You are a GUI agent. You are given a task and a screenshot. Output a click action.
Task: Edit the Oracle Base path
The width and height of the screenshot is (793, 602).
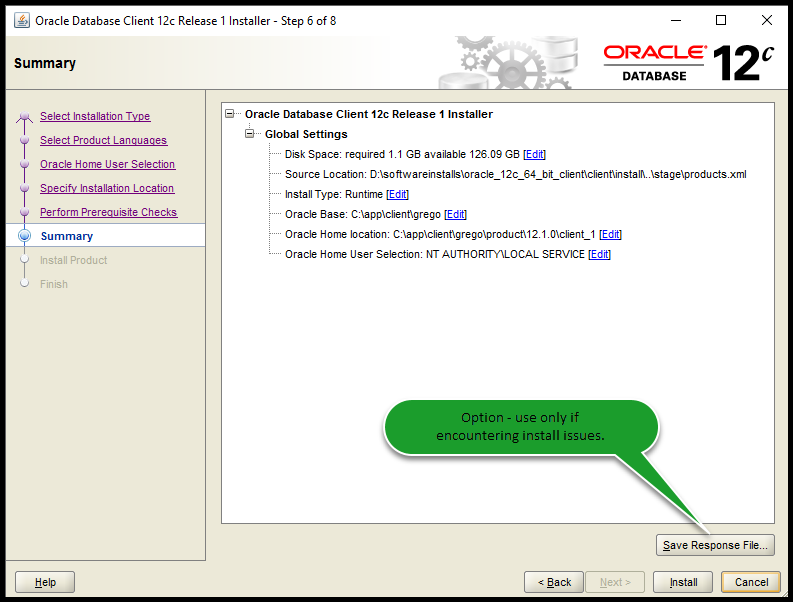coord(455,214)
